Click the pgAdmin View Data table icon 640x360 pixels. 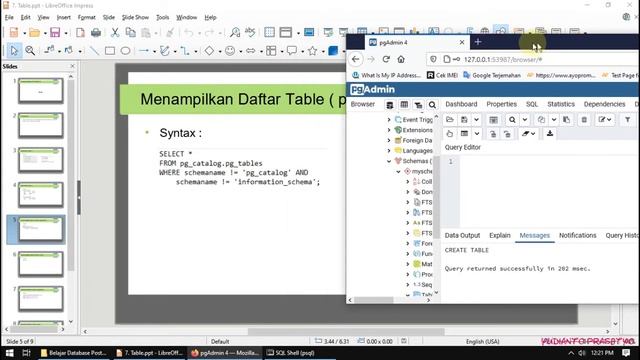404,105
